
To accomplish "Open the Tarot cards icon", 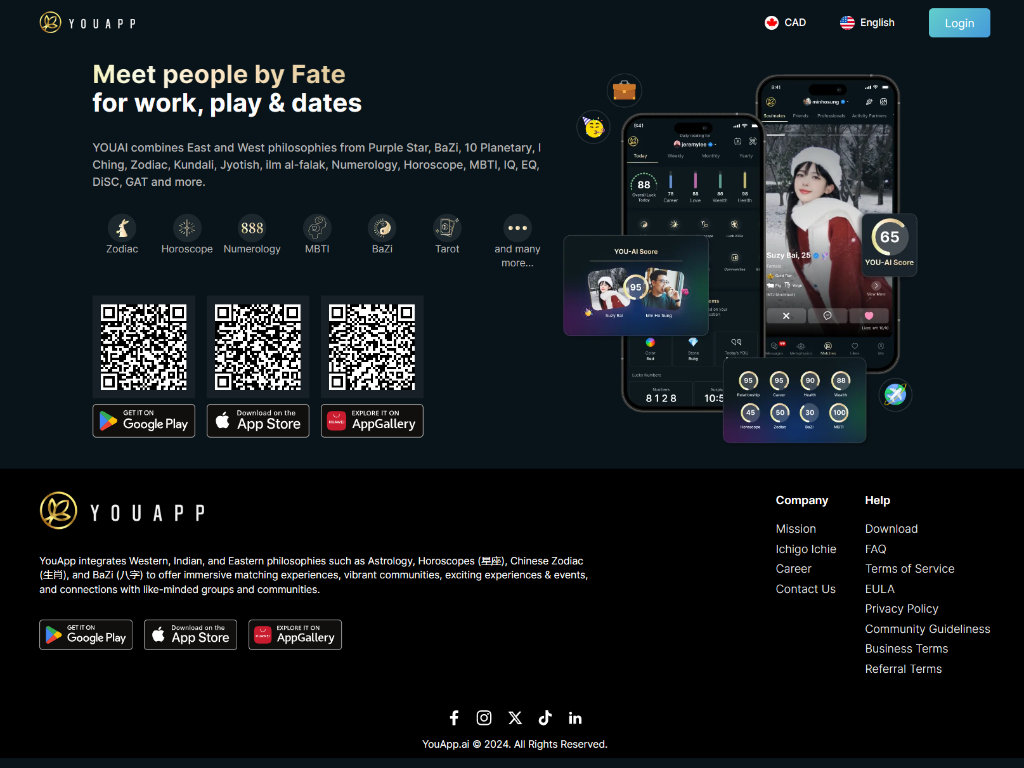I will point(447,228).
